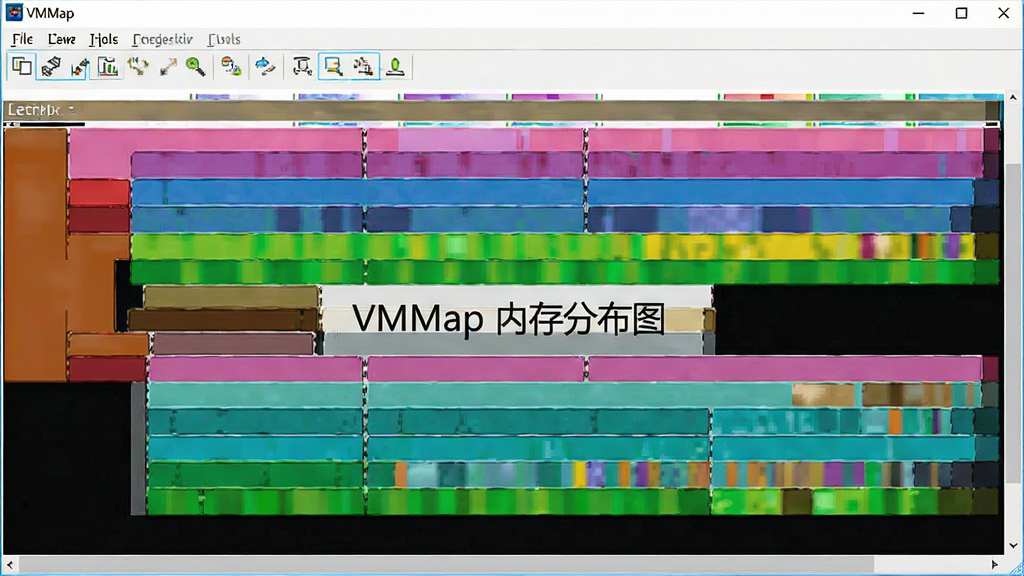Open the long greyed menu before 'Fisols'

pos(163,39)
